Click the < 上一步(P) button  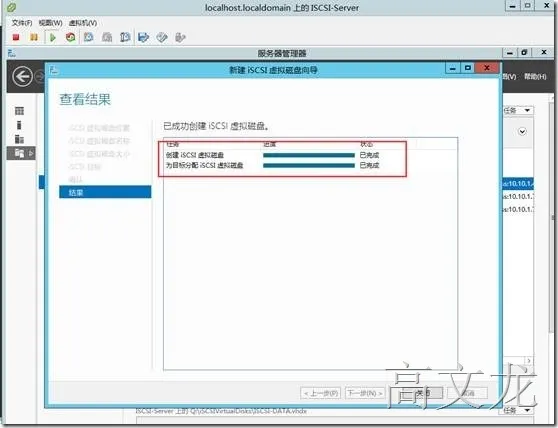point(321,393)
